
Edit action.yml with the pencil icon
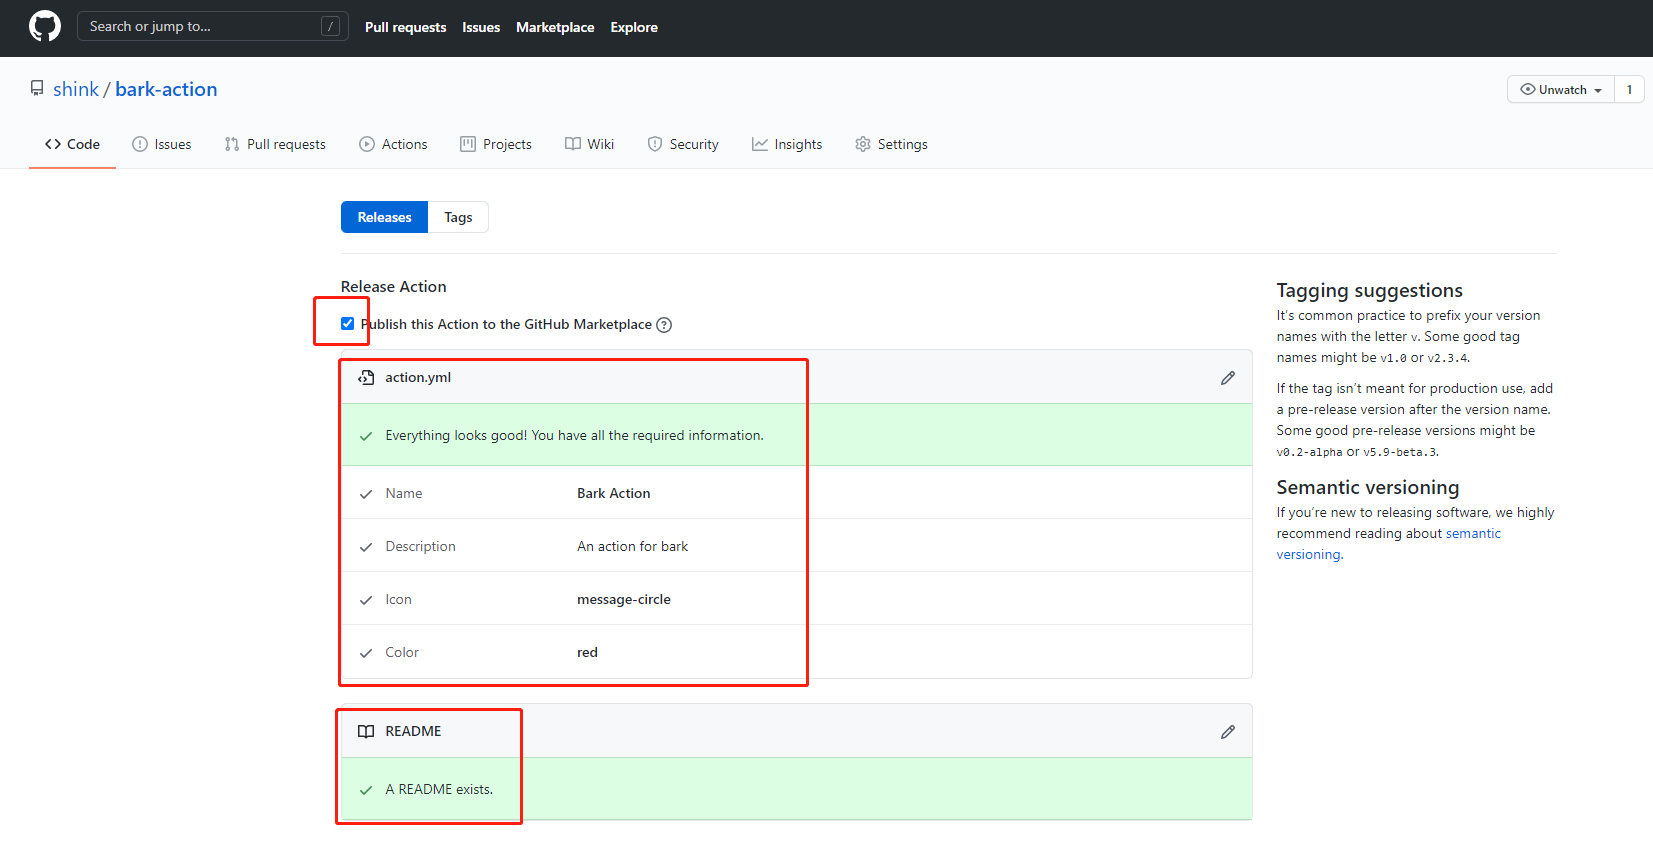pos(1228,378)
